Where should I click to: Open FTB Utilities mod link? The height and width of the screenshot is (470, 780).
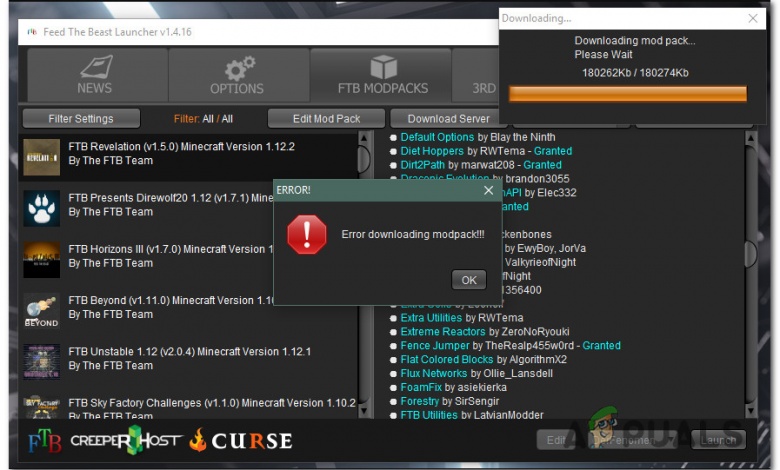[x=429, y=414]
